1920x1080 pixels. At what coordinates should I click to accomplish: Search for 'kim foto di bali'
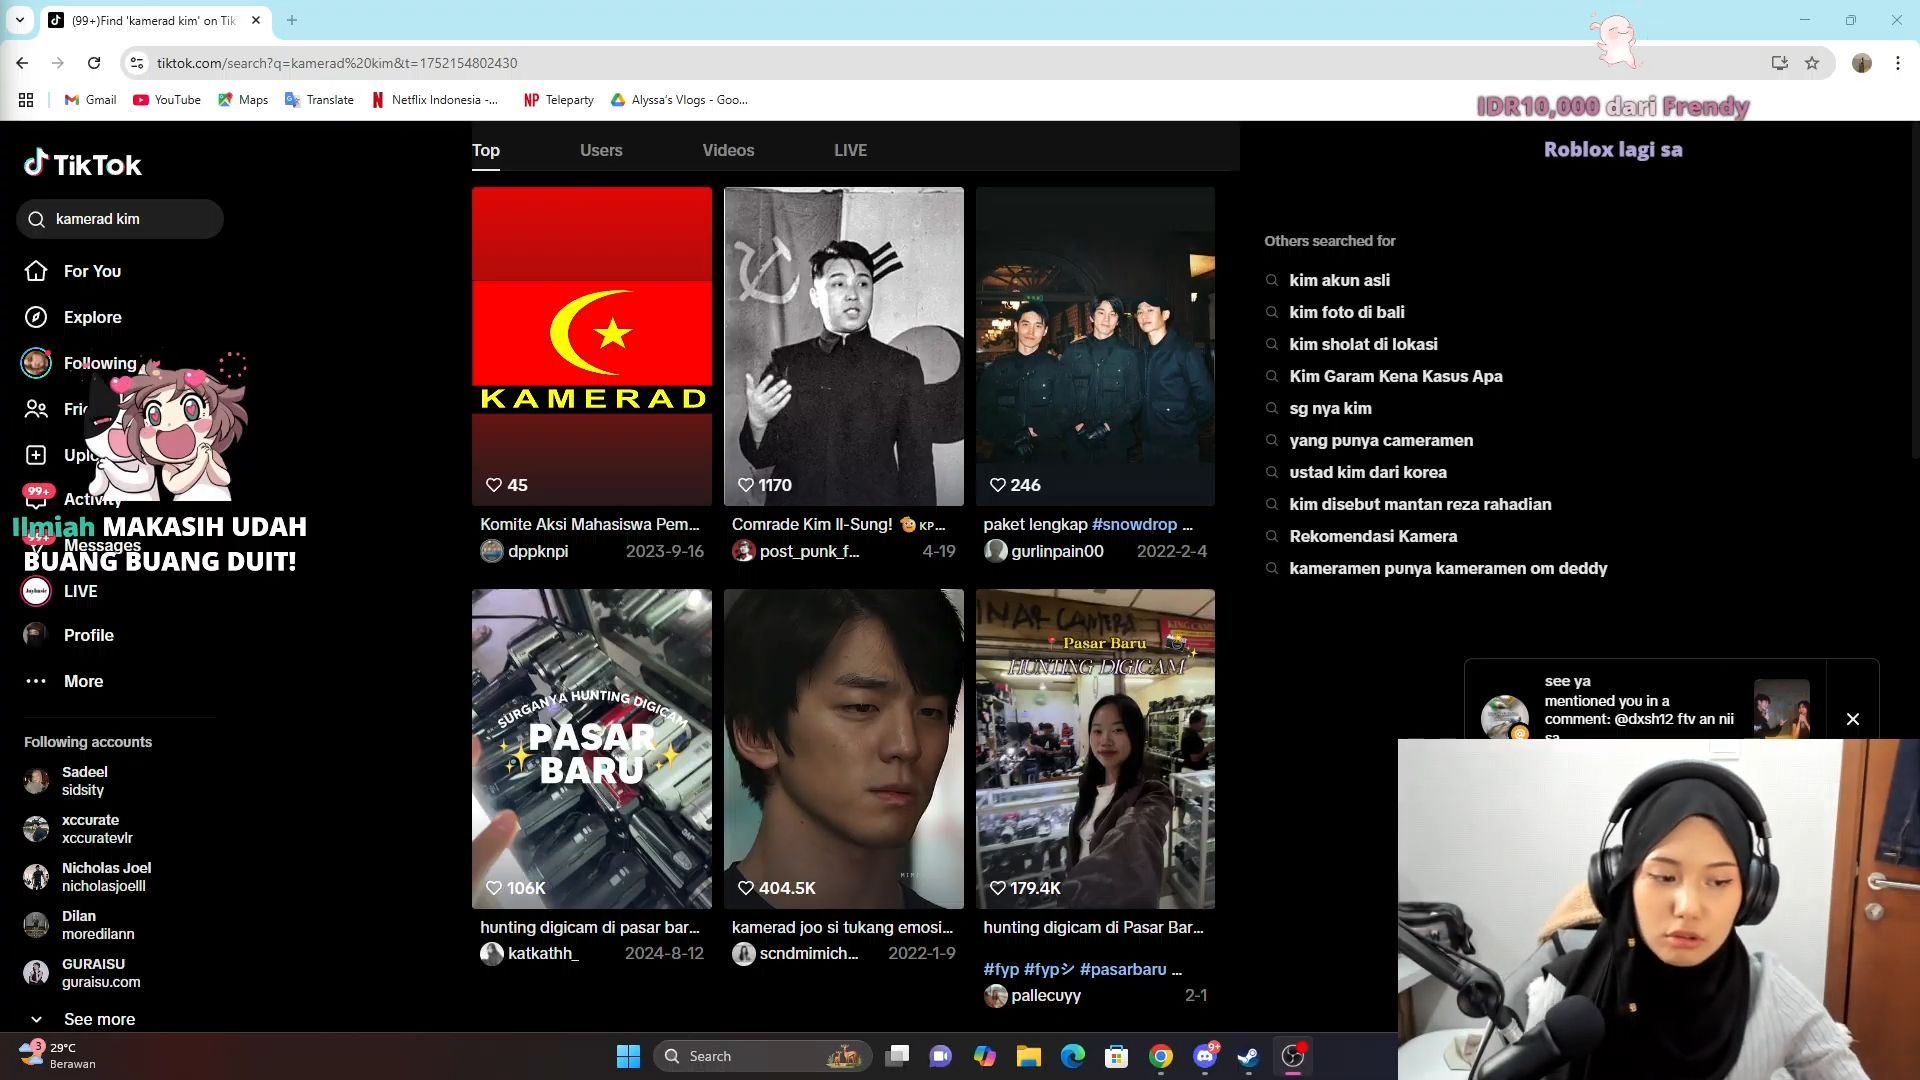coord(1346,312)
